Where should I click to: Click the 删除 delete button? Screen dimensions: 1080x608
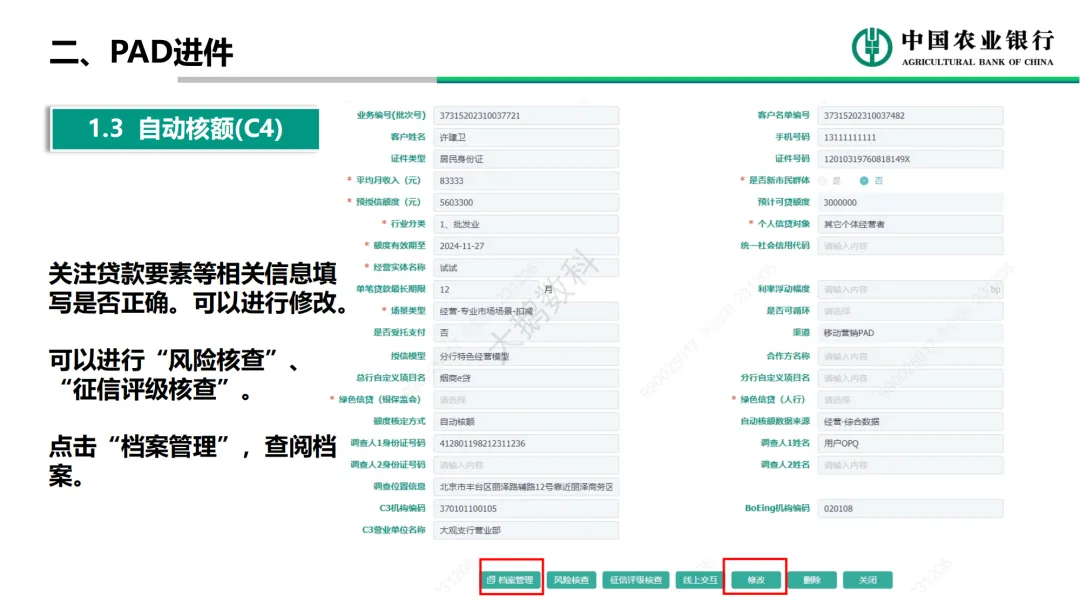pos(812,580)
